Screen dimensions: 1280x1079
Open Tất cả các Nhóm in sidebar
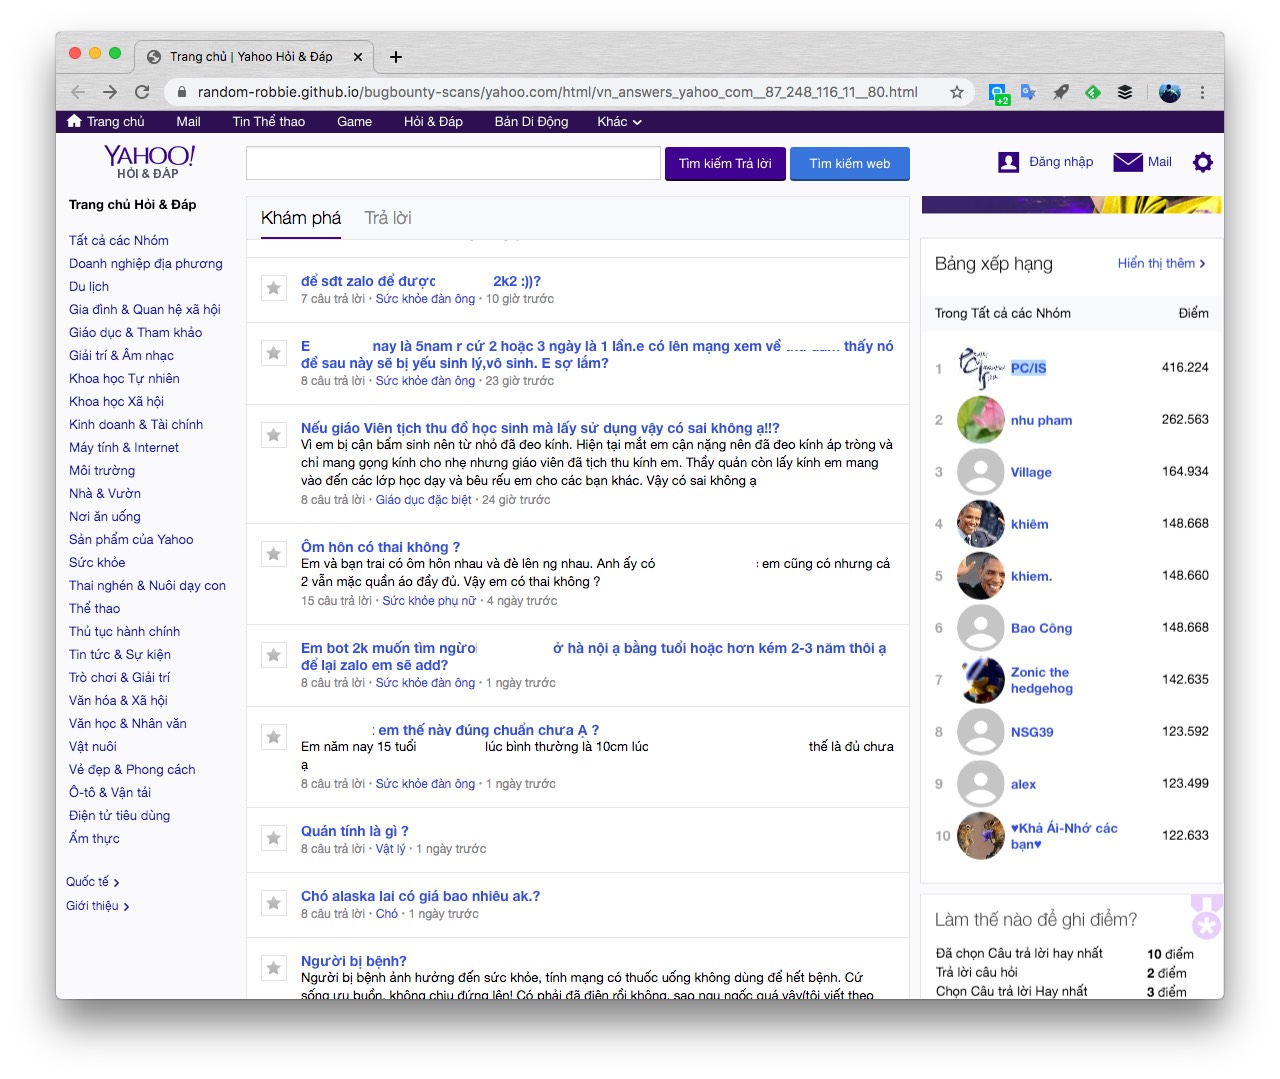click(119, 240)
